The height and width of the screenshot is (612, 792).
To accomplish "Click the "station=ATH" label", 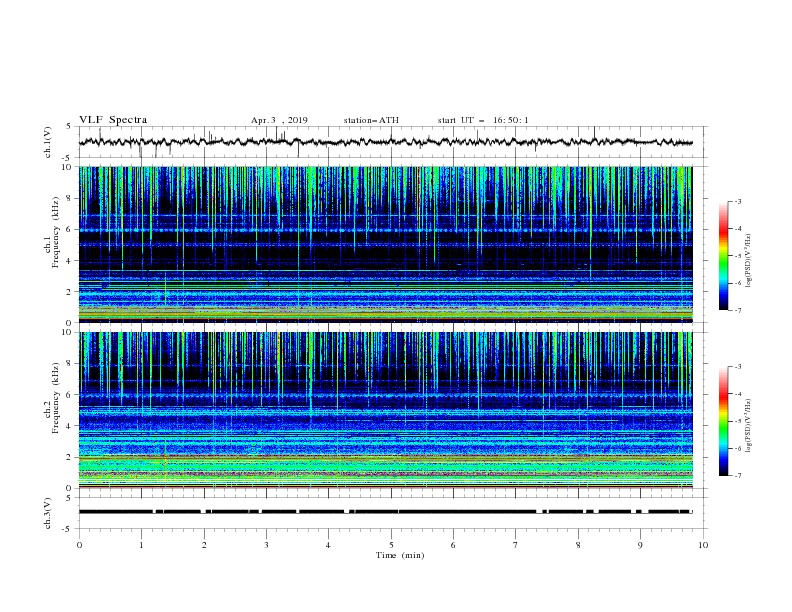I will click(x=371, y=120).
